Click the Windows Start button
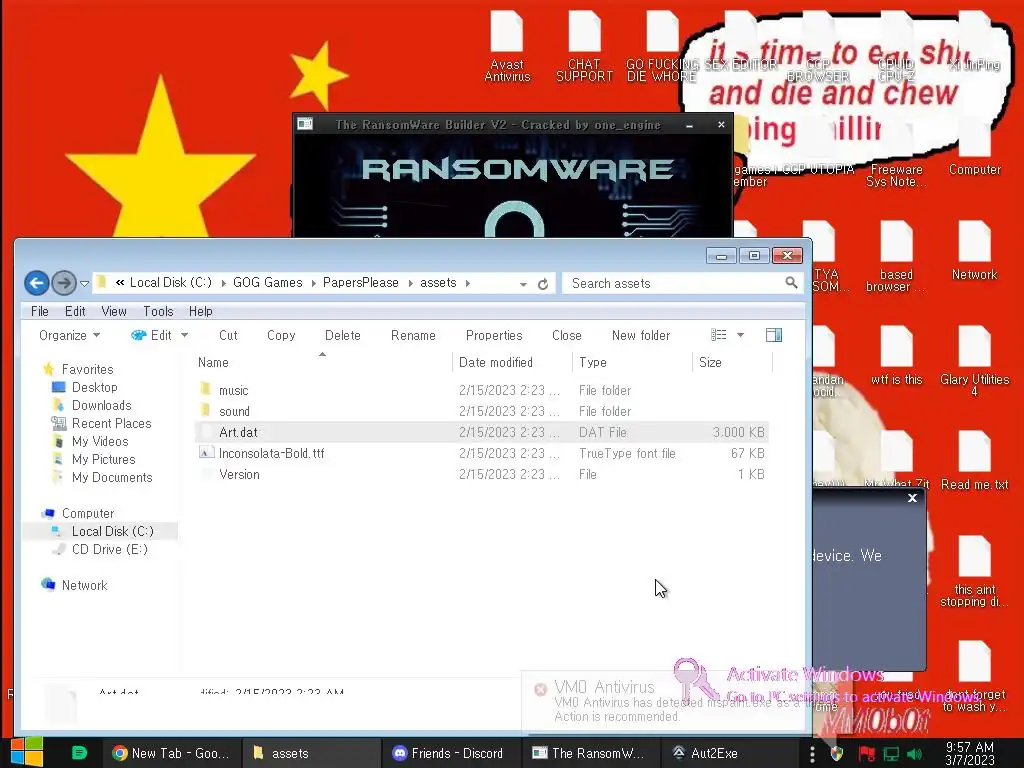The image size is (1024, 768). [27, 752]
